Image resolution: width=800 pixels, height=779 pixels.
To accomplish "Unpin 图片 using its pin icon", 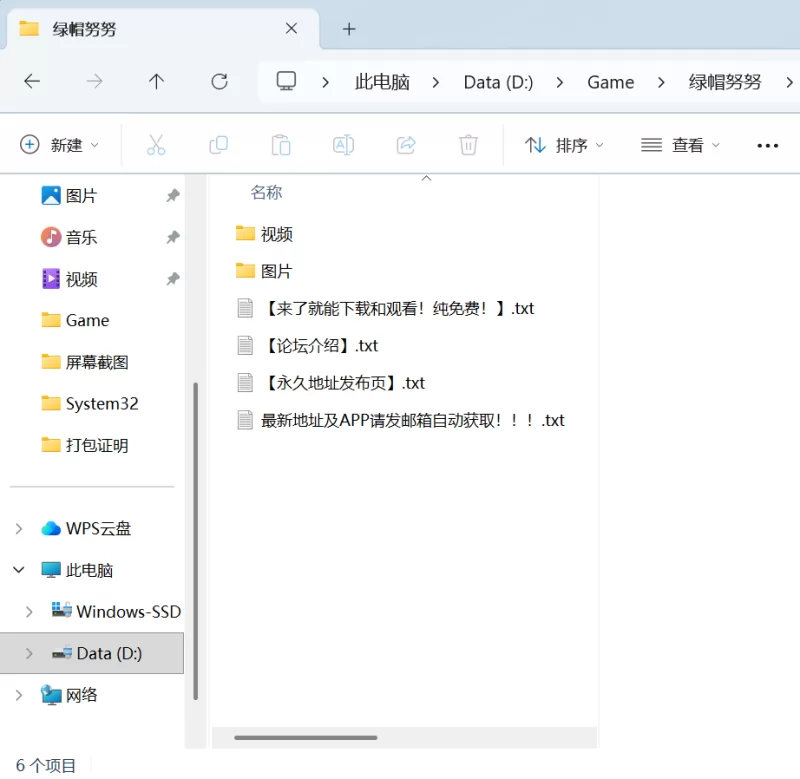I will (173, 195).
